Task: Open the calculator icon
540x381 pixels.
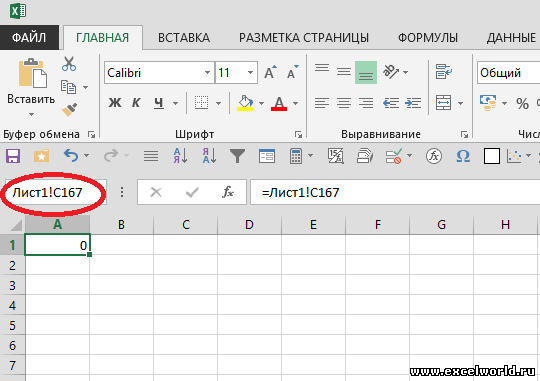Action: point(295,156)
